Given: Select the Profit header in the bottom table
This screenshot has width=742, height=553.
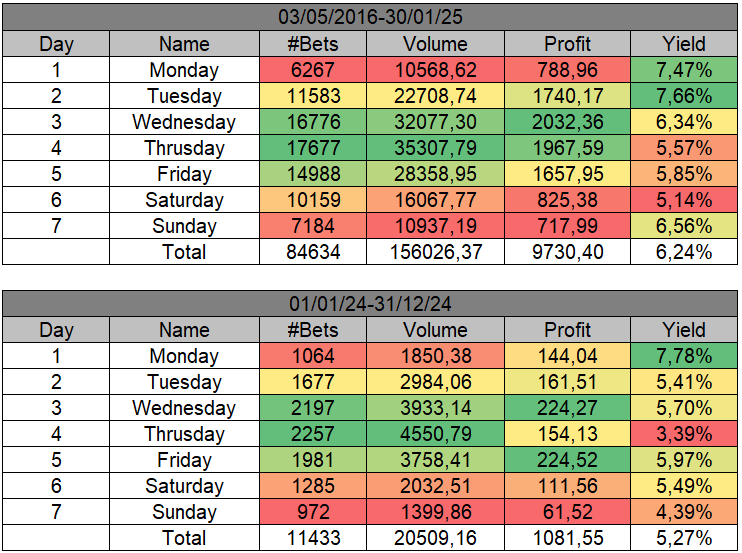Looking at the screenshot, I should (567, 330).
